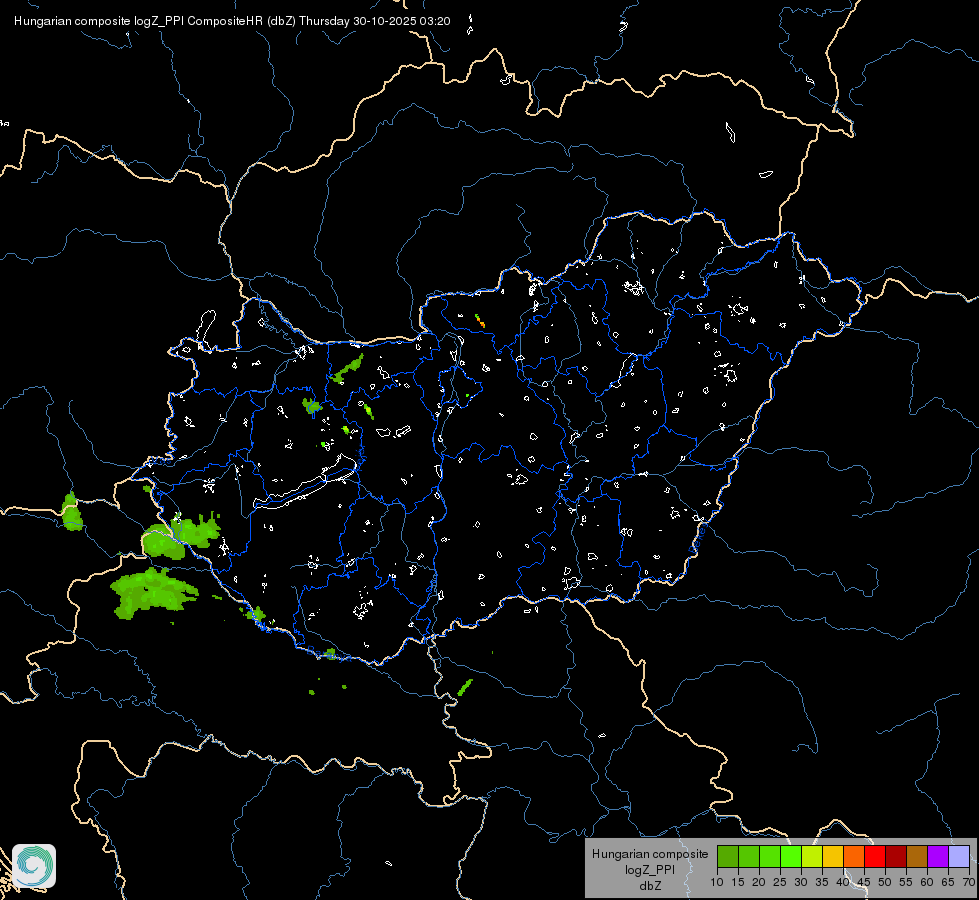979x900 pixels.
Task: Select the 35–40 dBZ yellow swatch
Action: pos(833,856)
